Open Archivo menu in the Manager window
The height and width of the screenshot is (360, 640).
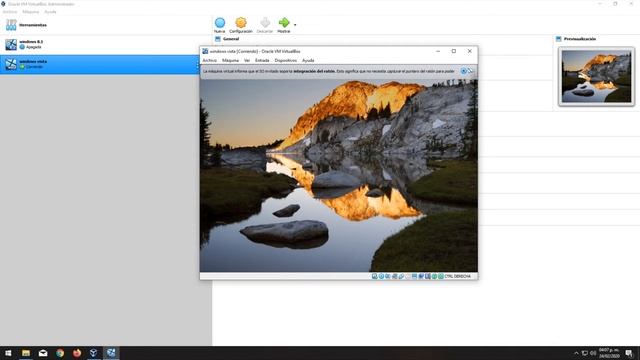point(10,12)
